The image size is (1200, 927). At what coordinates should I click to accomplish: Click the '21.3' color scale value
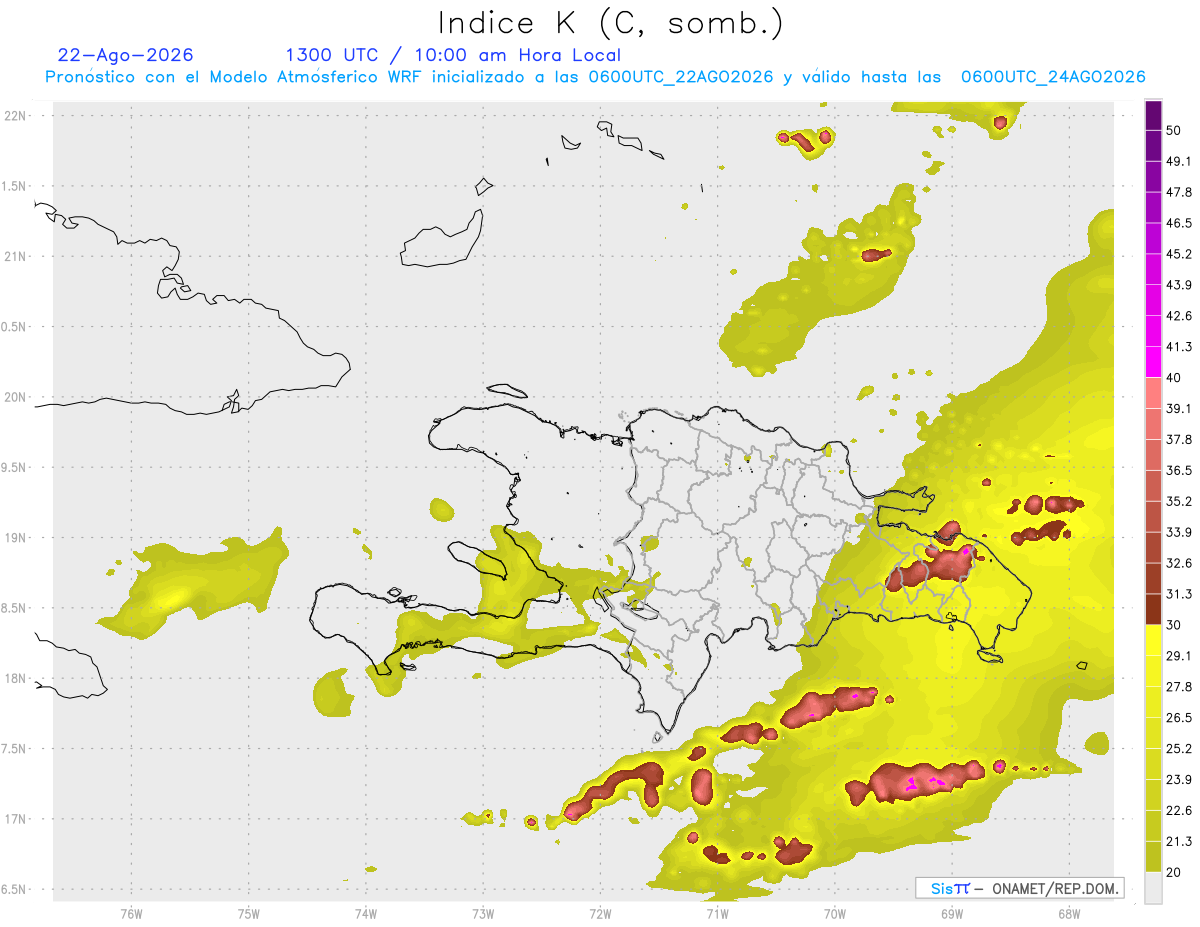click(x=1180, y=842)
